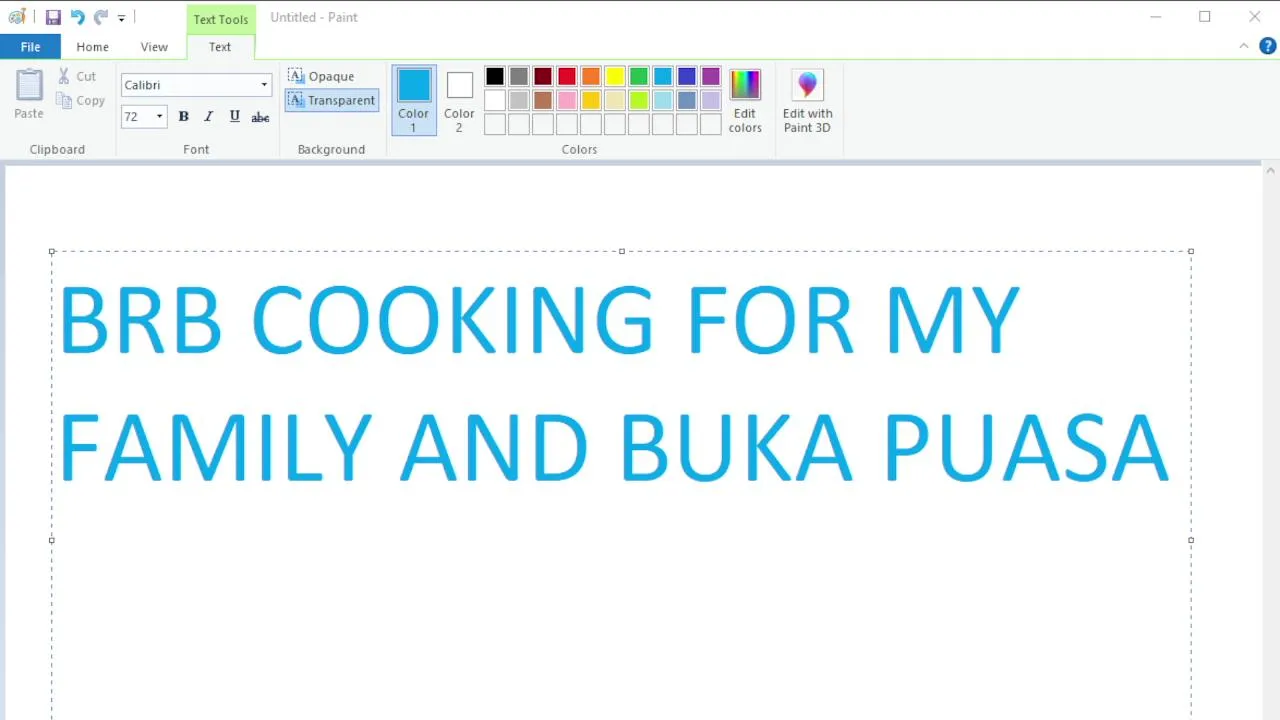Open the Customize Quick Access Toolbar arrow
Image resolution: width=1280 pixels, height=720 pixels.
coord(121,18)
